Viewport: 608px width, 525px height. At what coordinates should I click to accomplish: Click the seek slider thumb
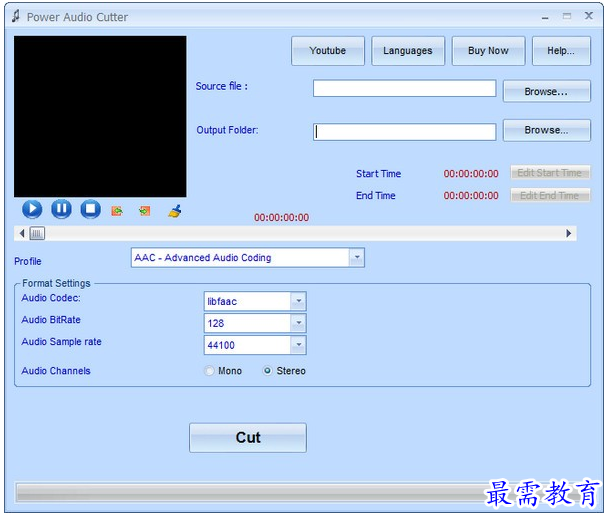(x=36, y=233)
